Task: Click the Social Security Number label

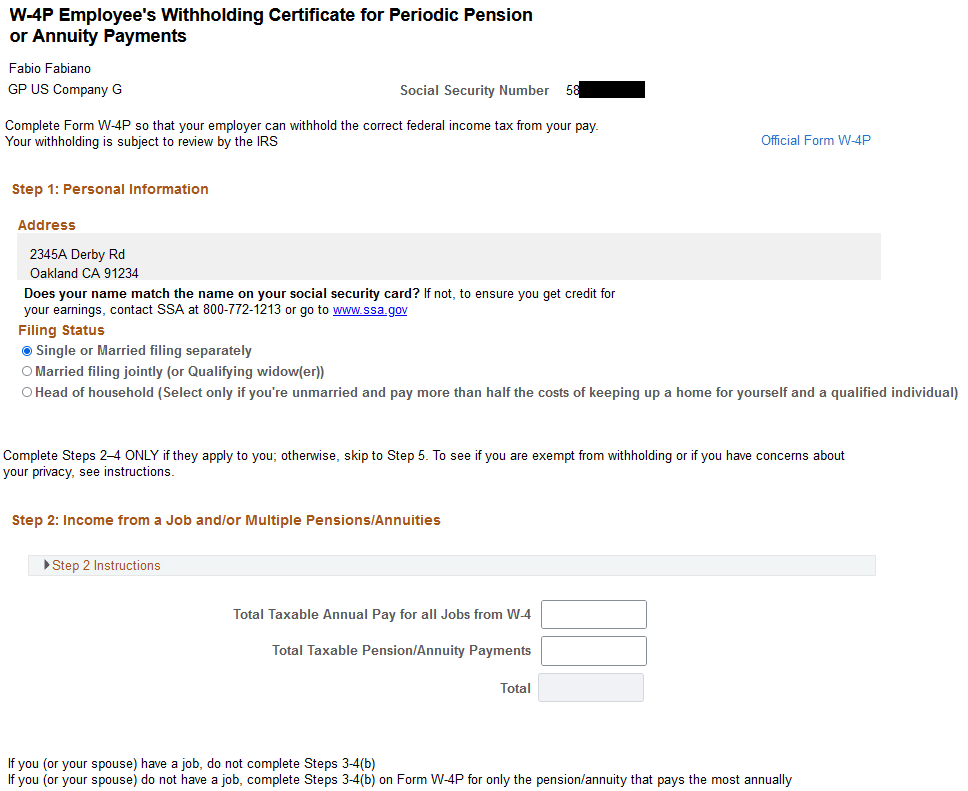Action: point(474,90)
